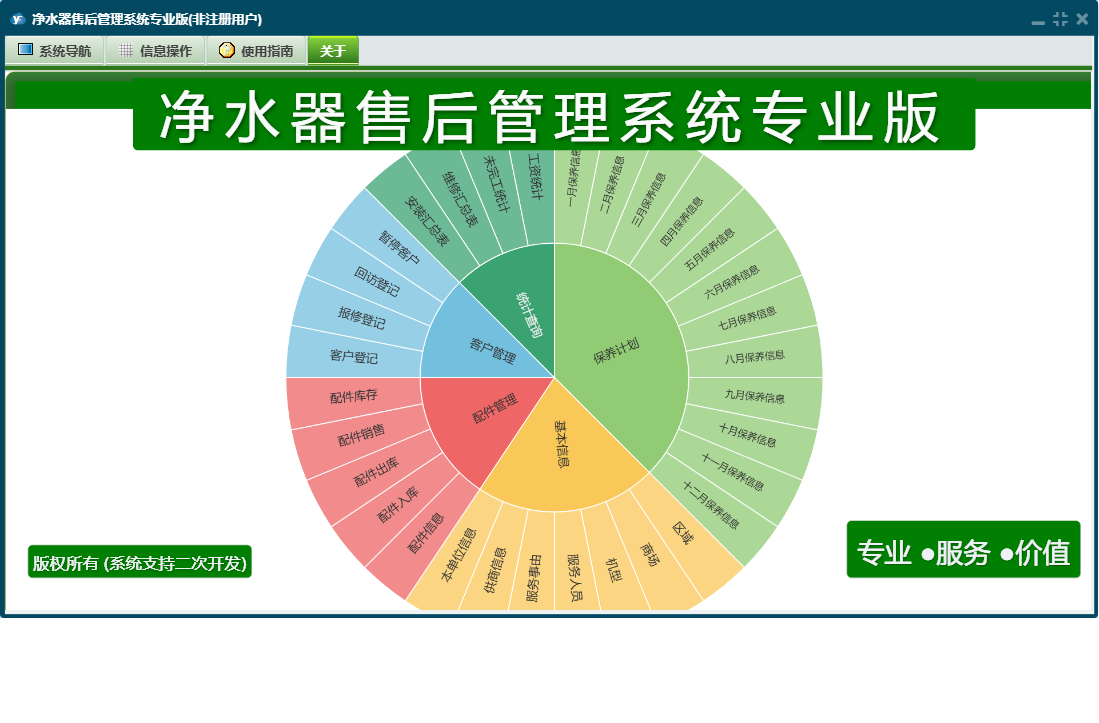Open the 供商信息 segment
This screenshot has width=1099, height=723.
click(x=495, y=570)
